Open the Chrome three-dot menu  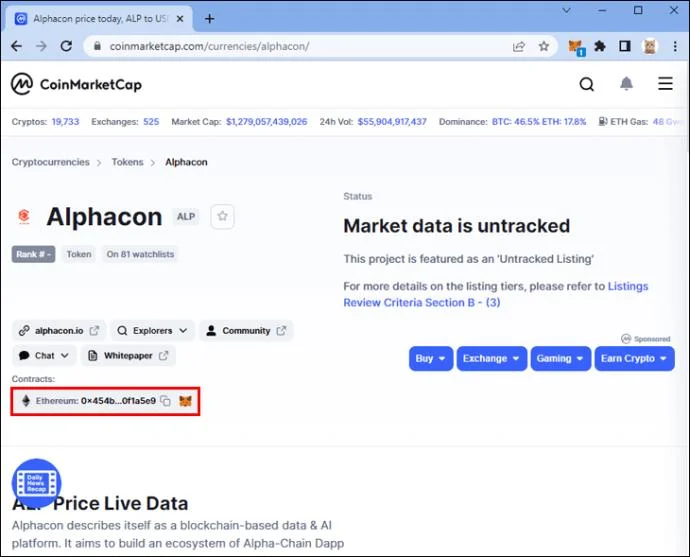point(675,46)
